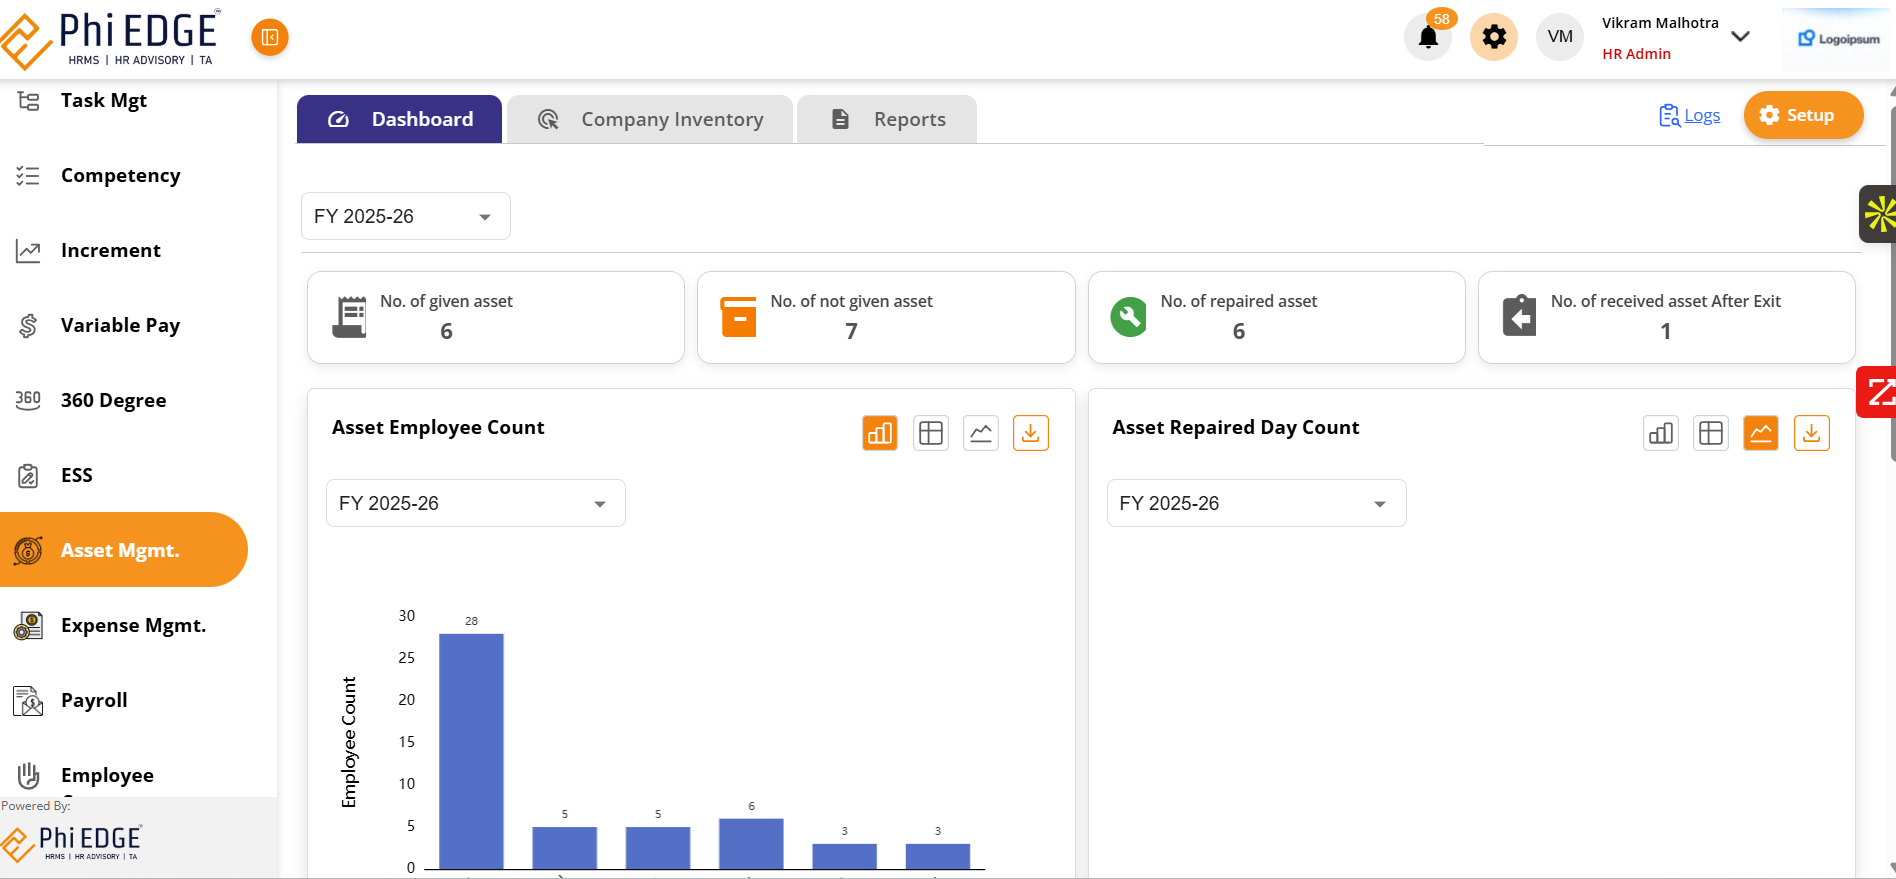Expand the Asset Employee Count FY dropdown

pyautogui.click(x=475, y=503)
